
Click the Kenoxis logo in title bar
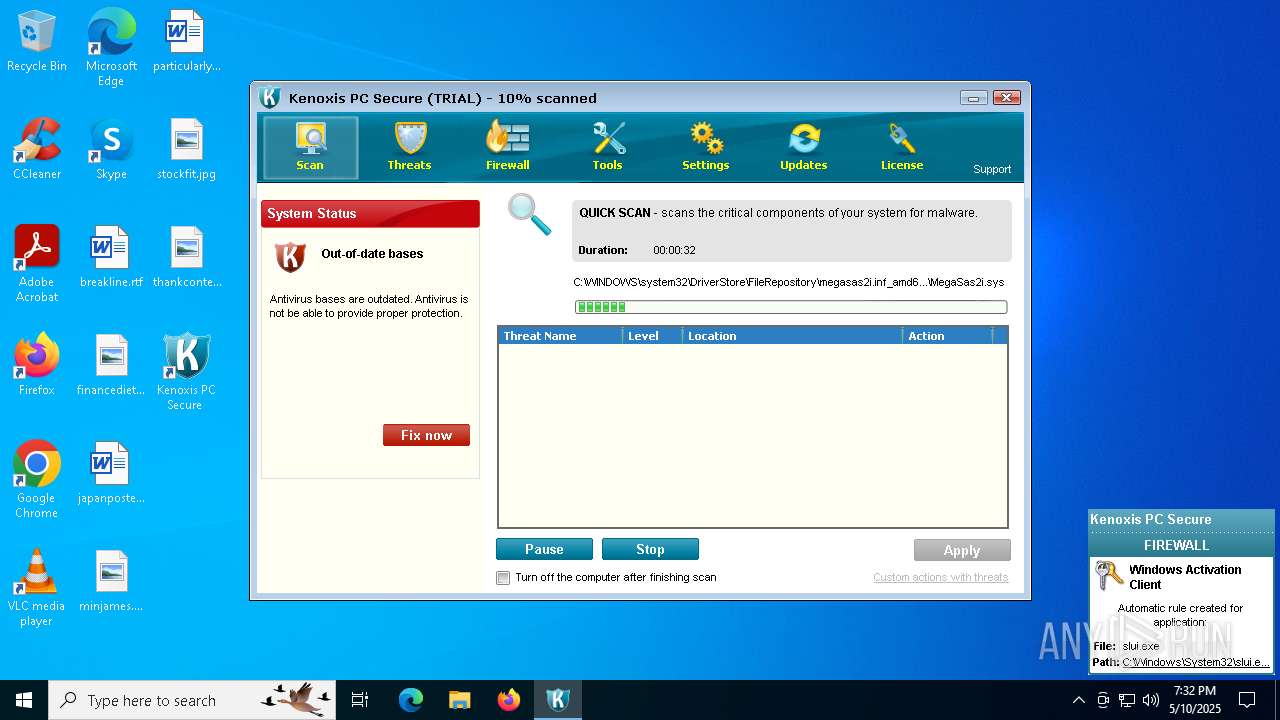click(269, 97)
